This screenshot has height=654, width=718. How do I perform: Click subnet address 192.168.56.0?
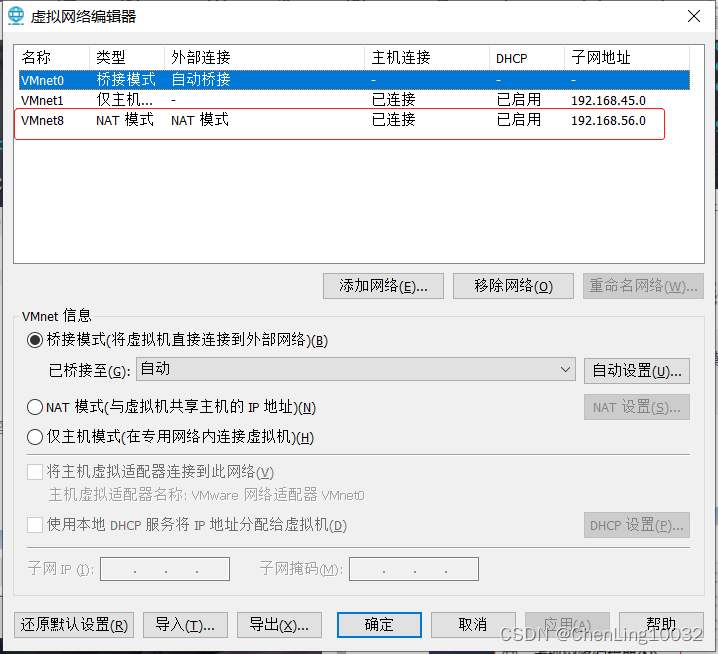(608, 120)
